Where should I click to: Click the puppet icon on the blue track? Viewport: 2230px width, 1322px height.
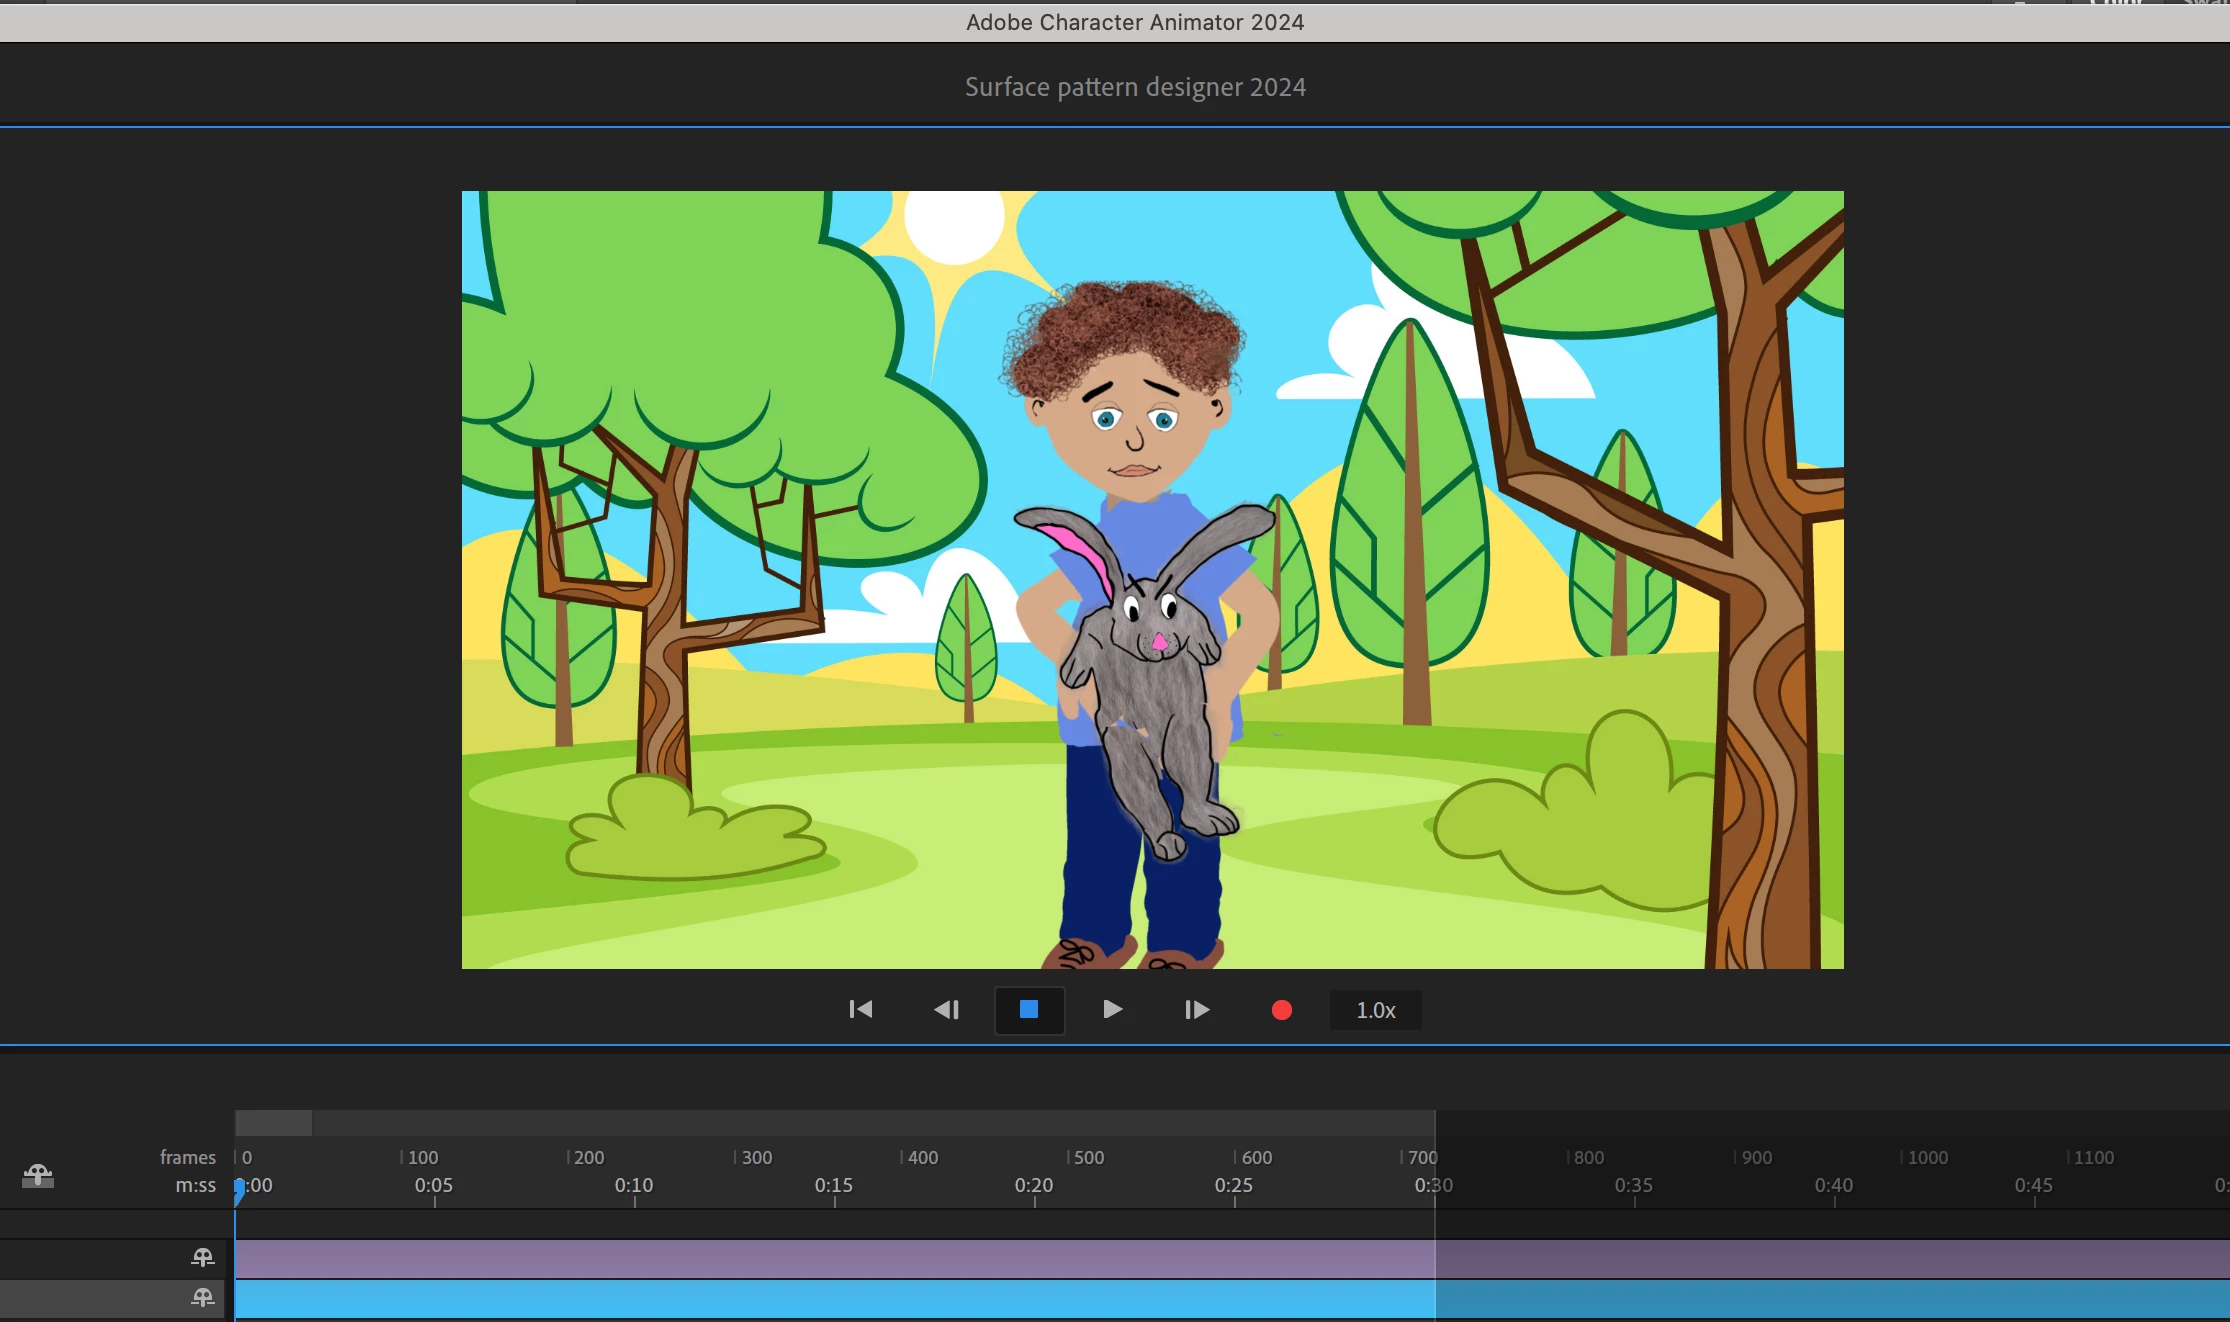[203, 1298]
